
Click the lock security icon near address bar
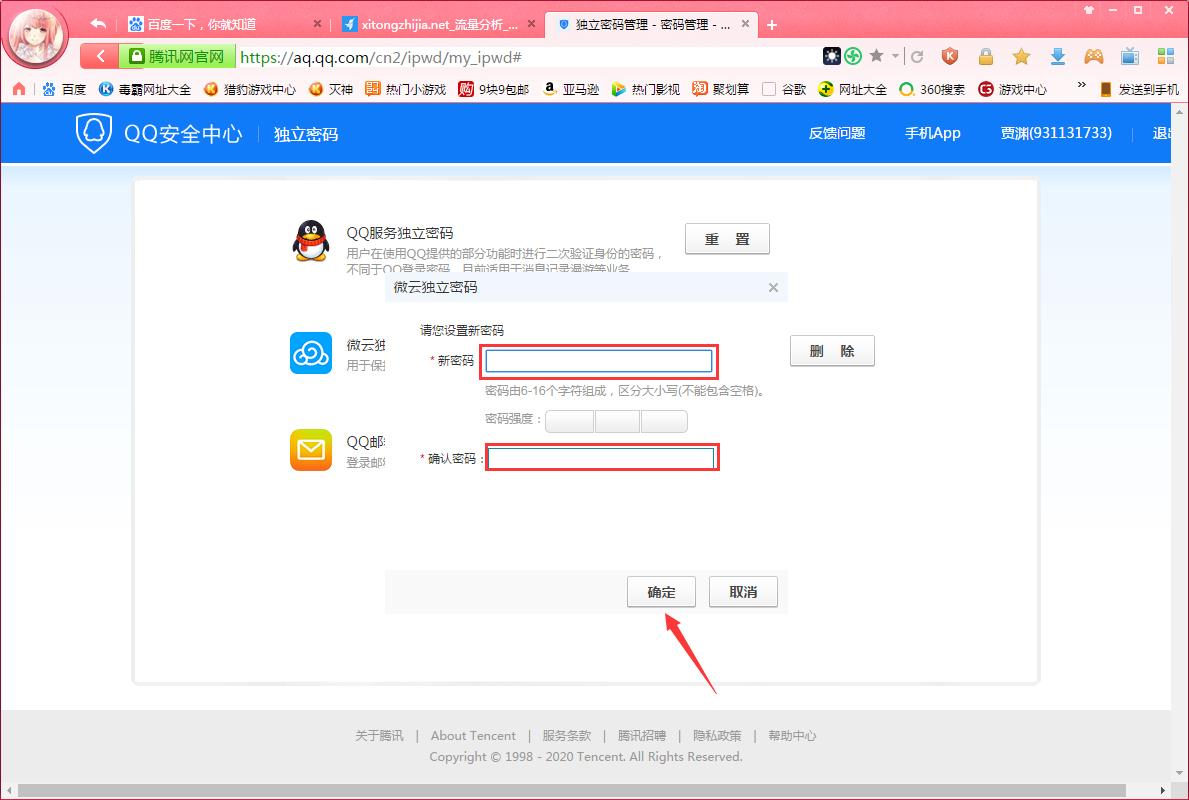pos(986,57)
